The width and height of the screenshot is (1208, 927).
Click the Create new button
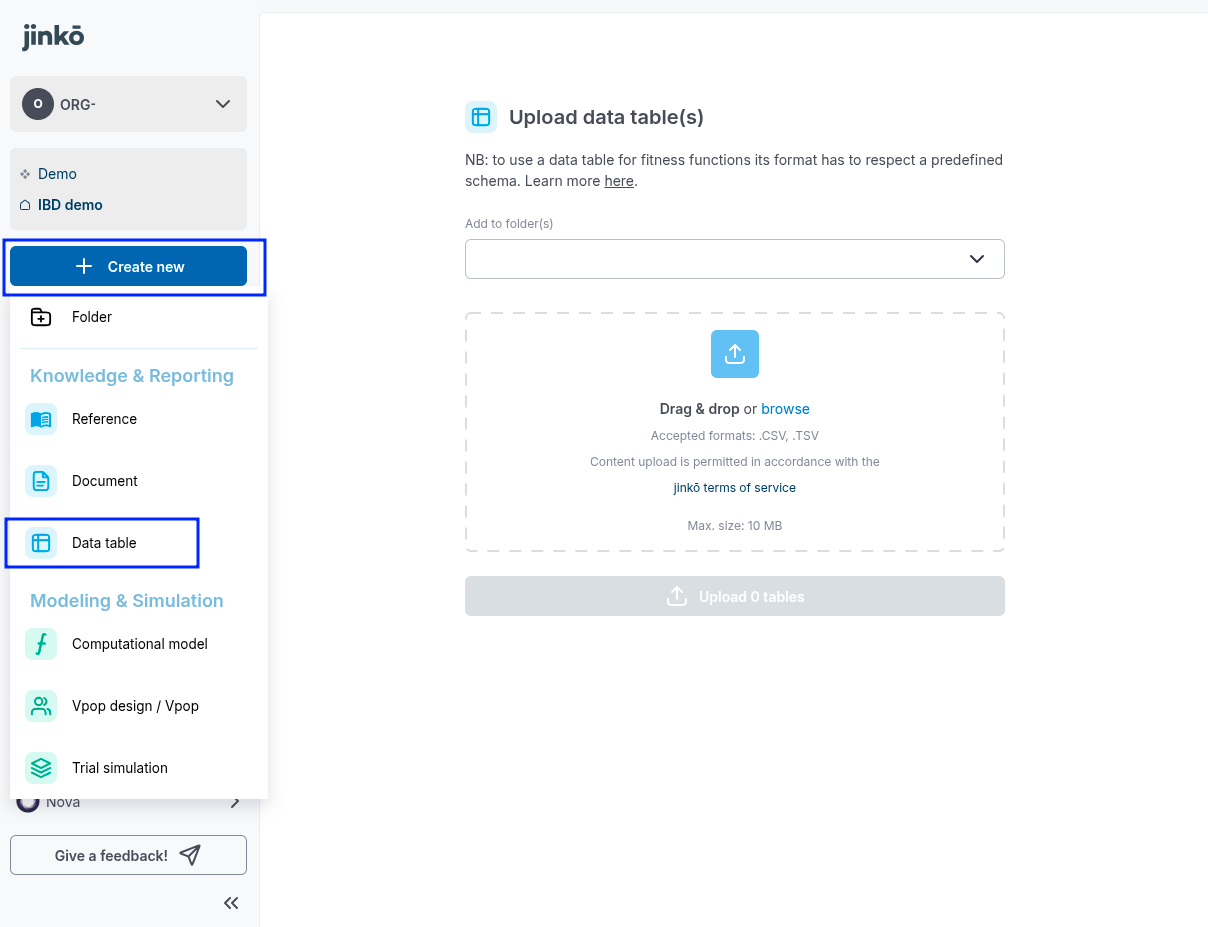[133, 266]
